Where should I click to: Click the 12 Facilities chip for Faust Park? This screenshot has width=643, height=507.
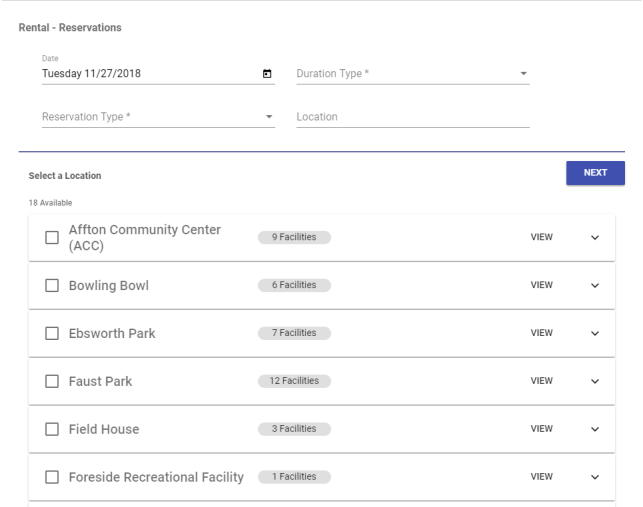293,381
